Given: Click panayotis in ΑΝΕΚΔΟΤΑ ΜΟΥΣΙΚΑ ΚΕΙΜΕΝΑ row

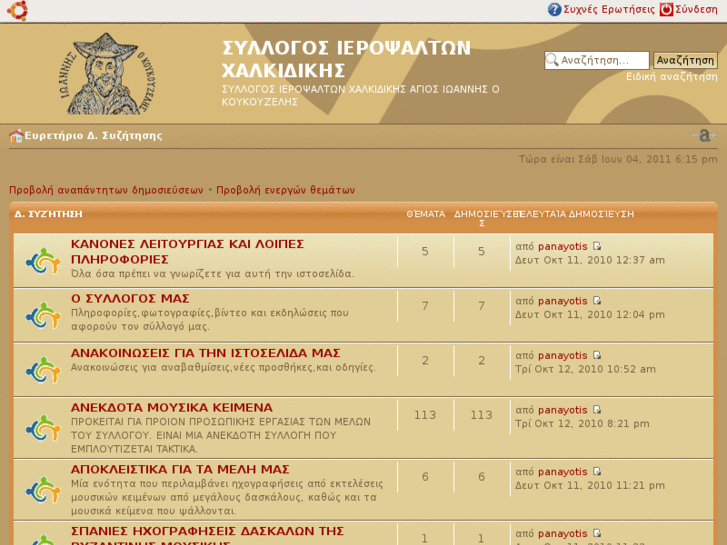Looking at the screenshot, I should [562, 410].
